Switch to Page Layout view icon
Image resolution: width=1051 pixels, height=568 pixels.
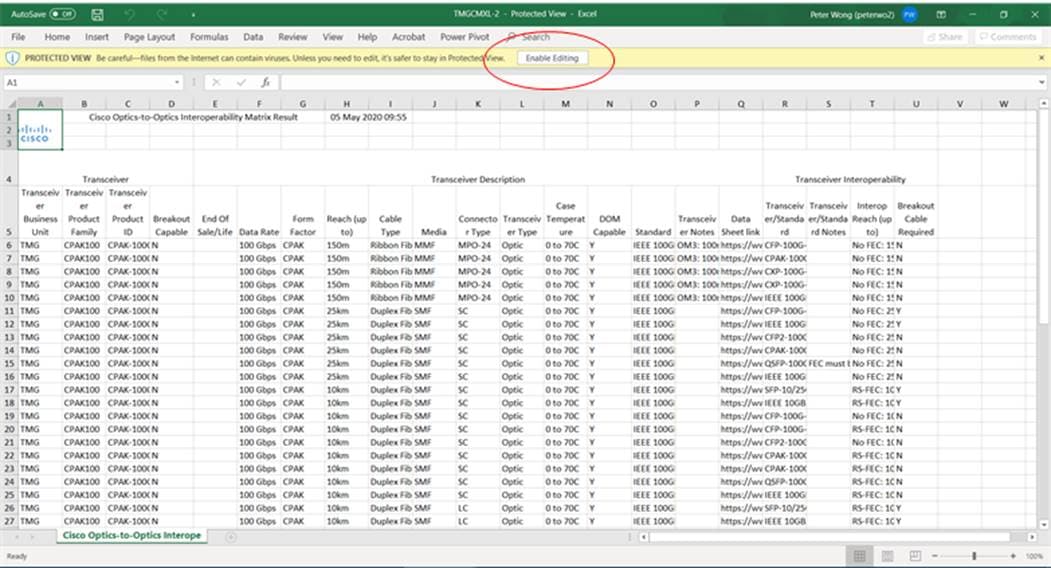887,556
